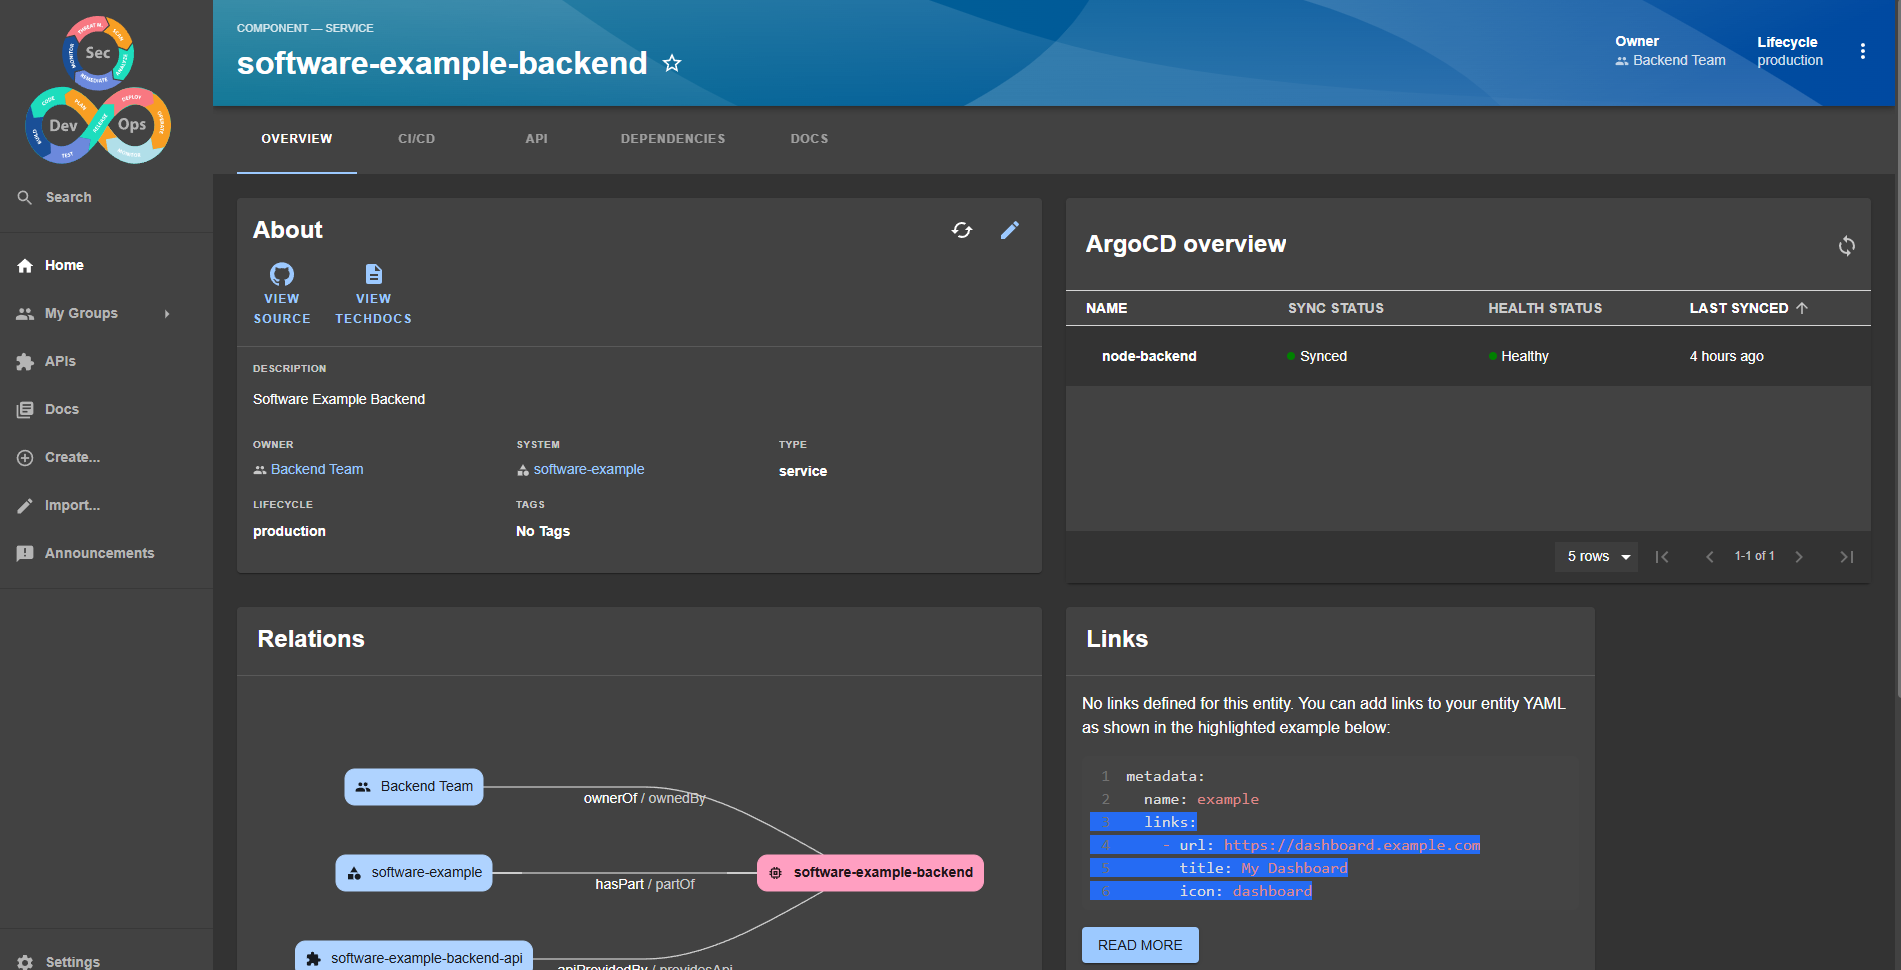Edit metadata using the pencil icon
Screen dimensions: 1901x970
[1010, 231]
